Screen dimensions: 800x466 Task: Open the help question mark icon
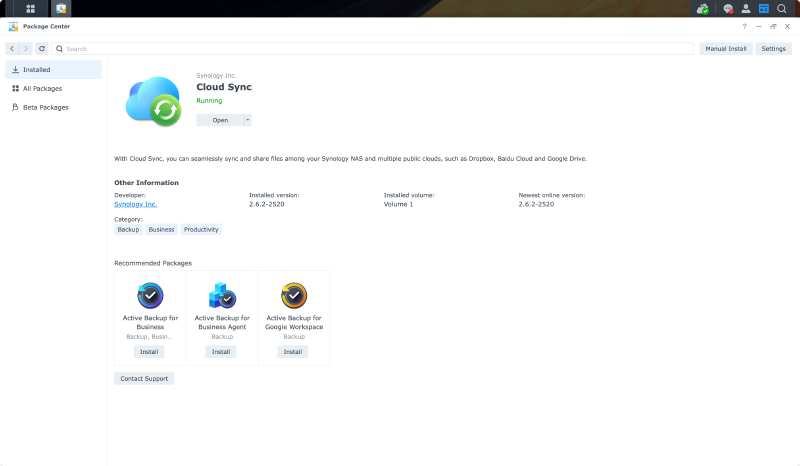744,26
